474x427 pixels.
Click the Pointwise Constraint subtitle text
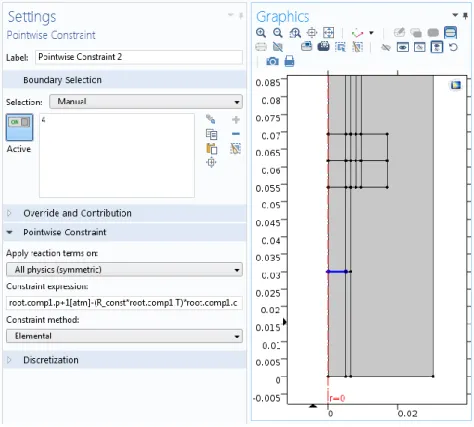click(51, 35)
